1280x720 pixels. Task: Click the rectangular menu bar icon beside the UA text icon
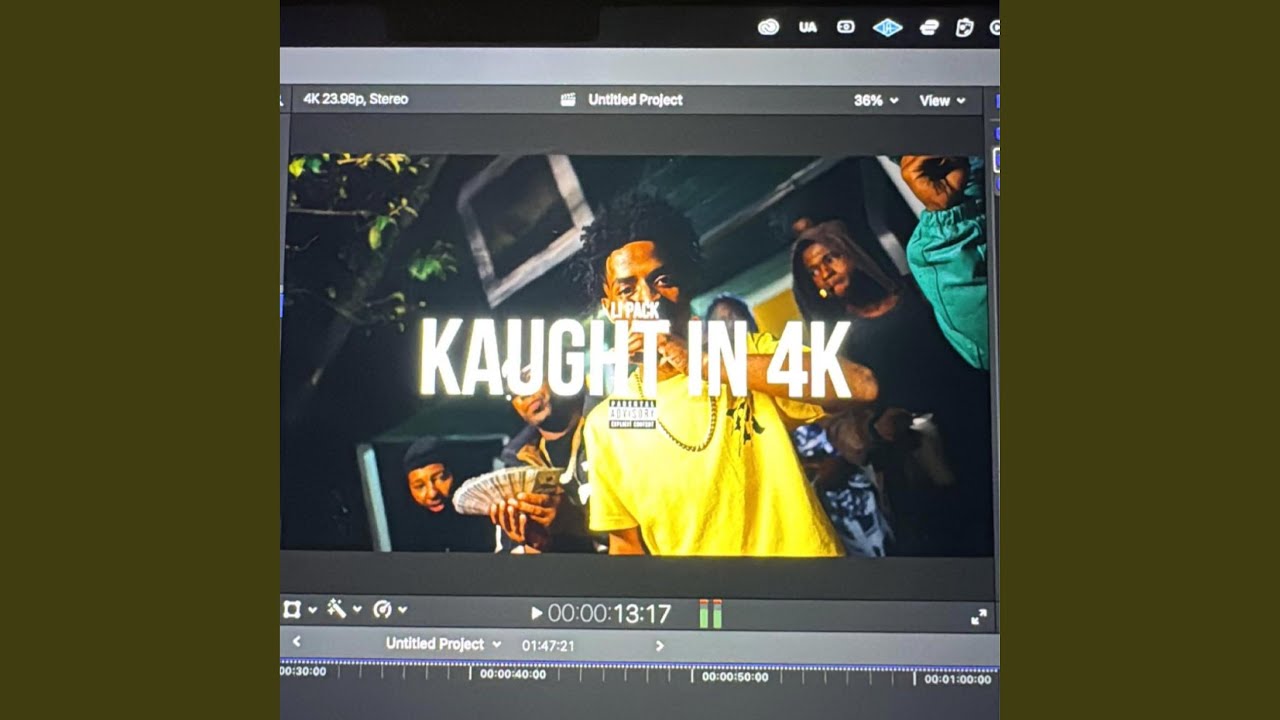point(846,27)
